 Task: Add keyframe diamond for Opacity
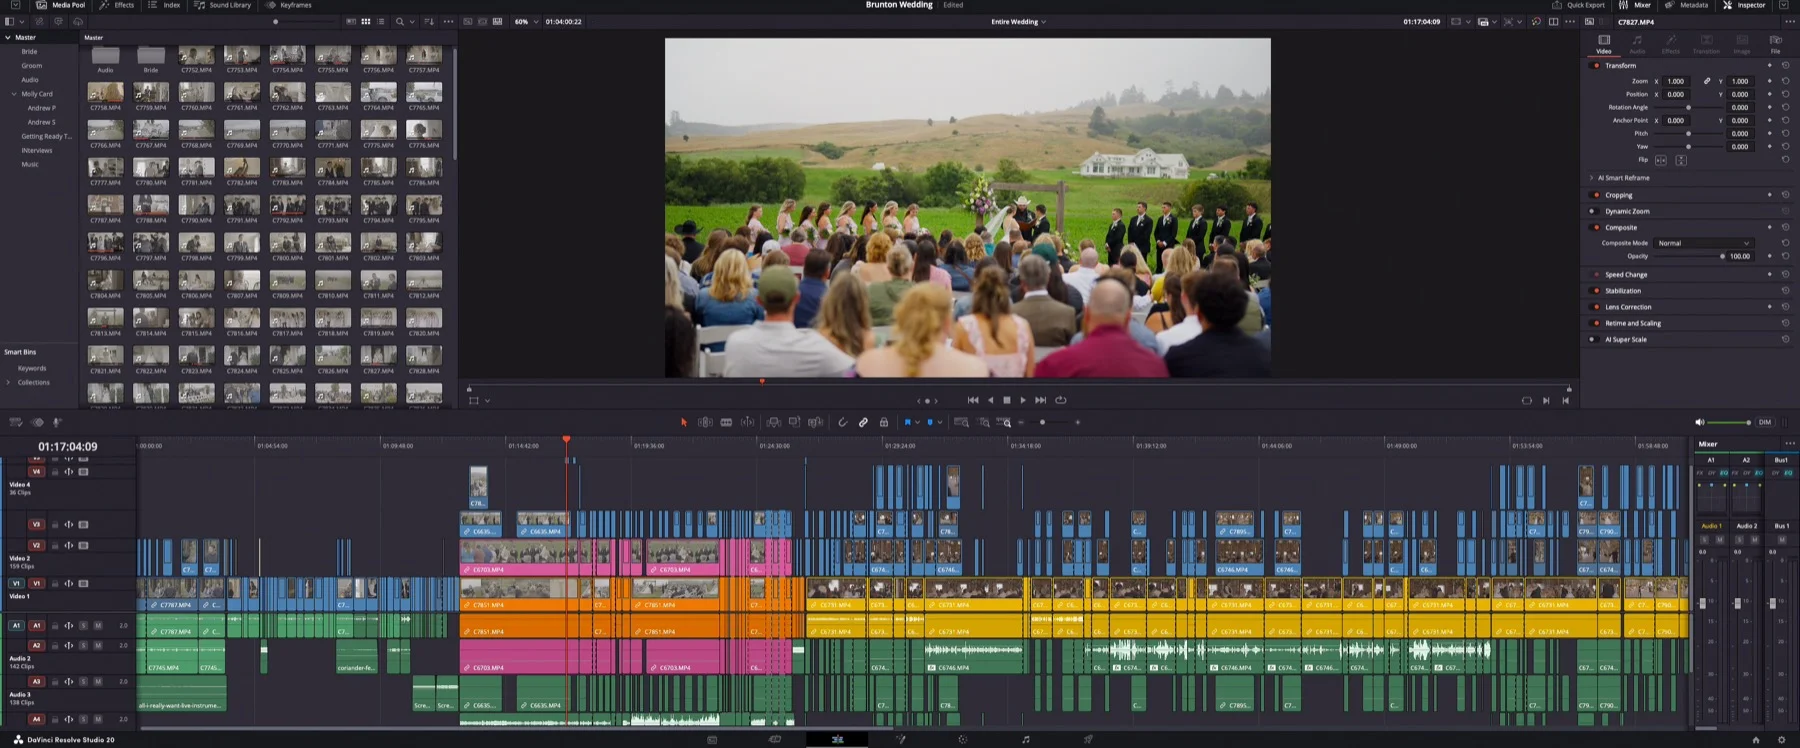tap(1769, 256)
